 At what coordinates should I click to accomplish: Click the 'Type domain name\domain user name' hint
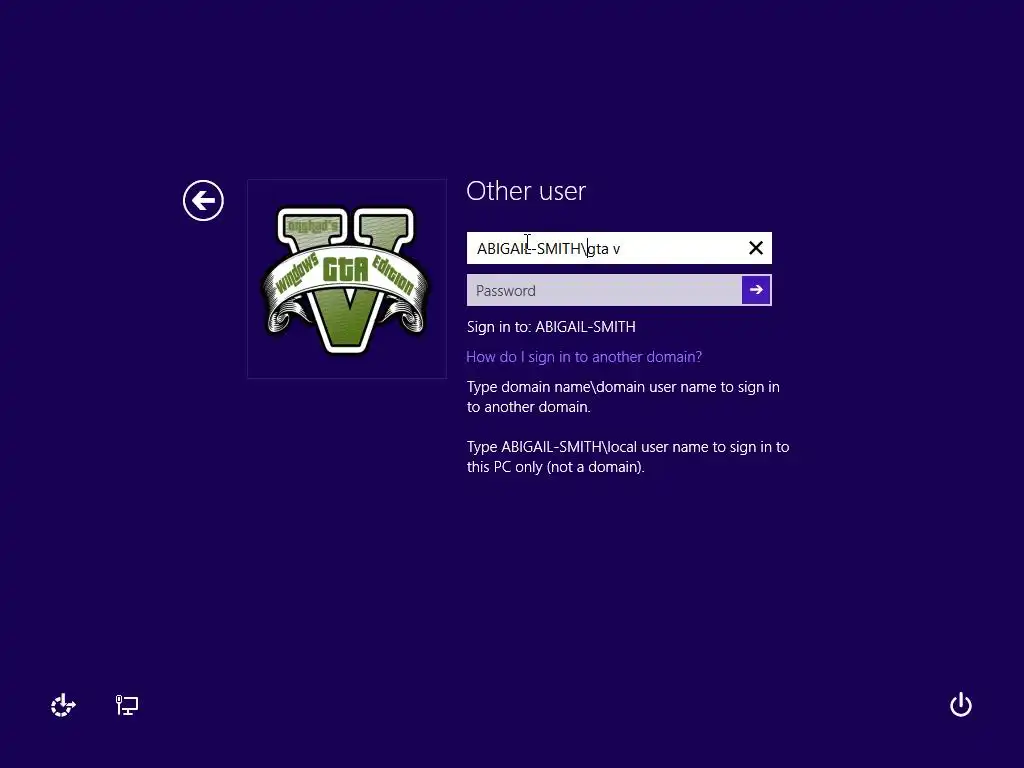[x=623, y=396]
